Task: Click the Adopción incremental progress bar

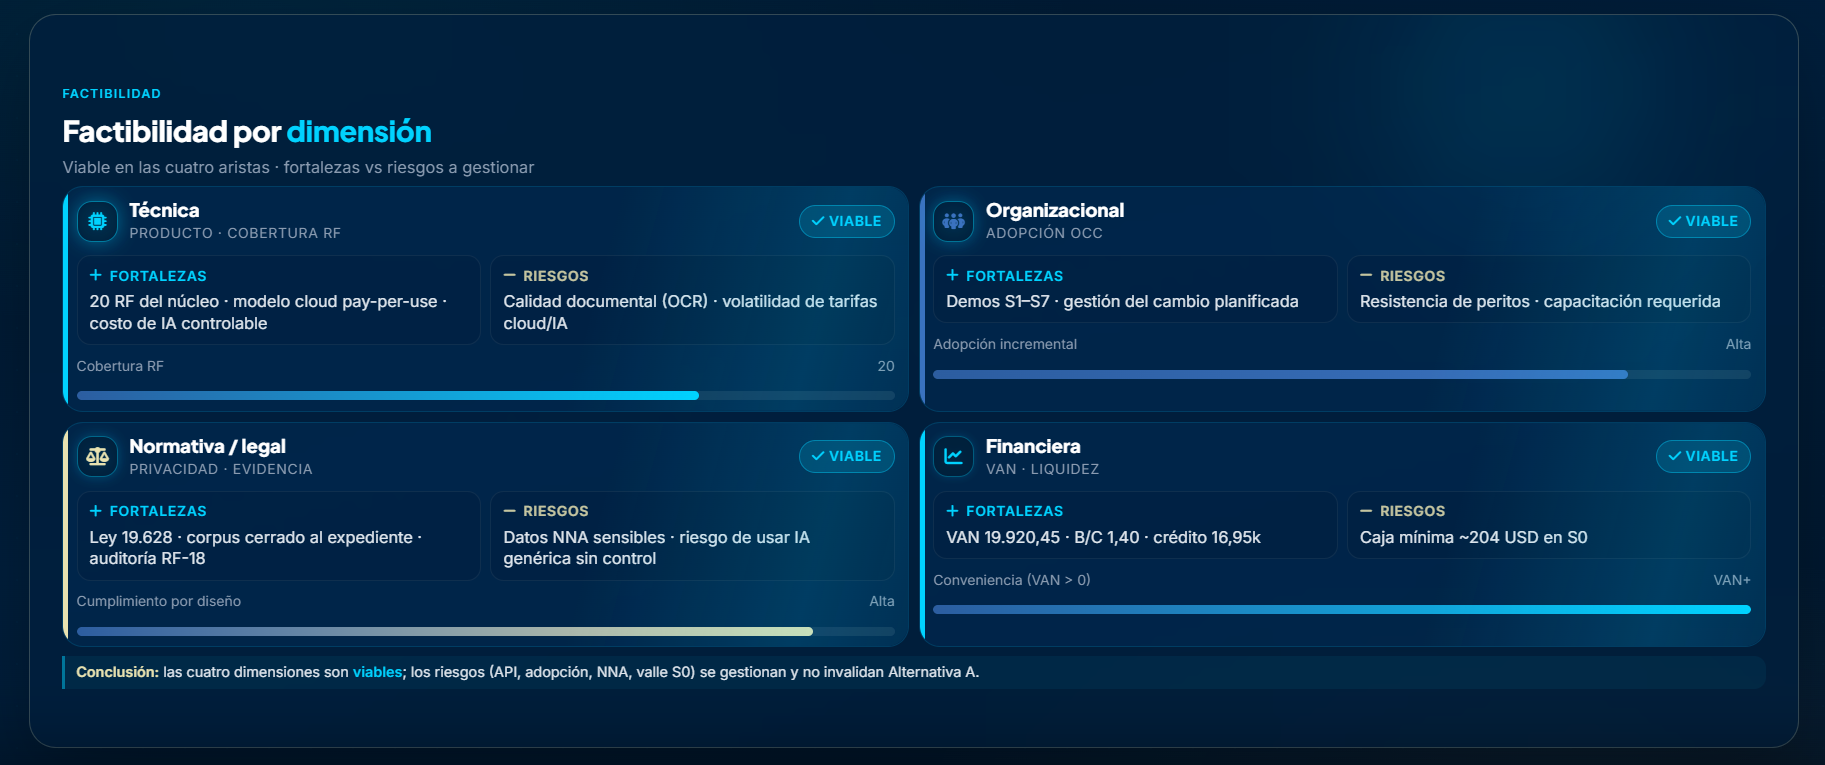Action: tap(1342, 374)
